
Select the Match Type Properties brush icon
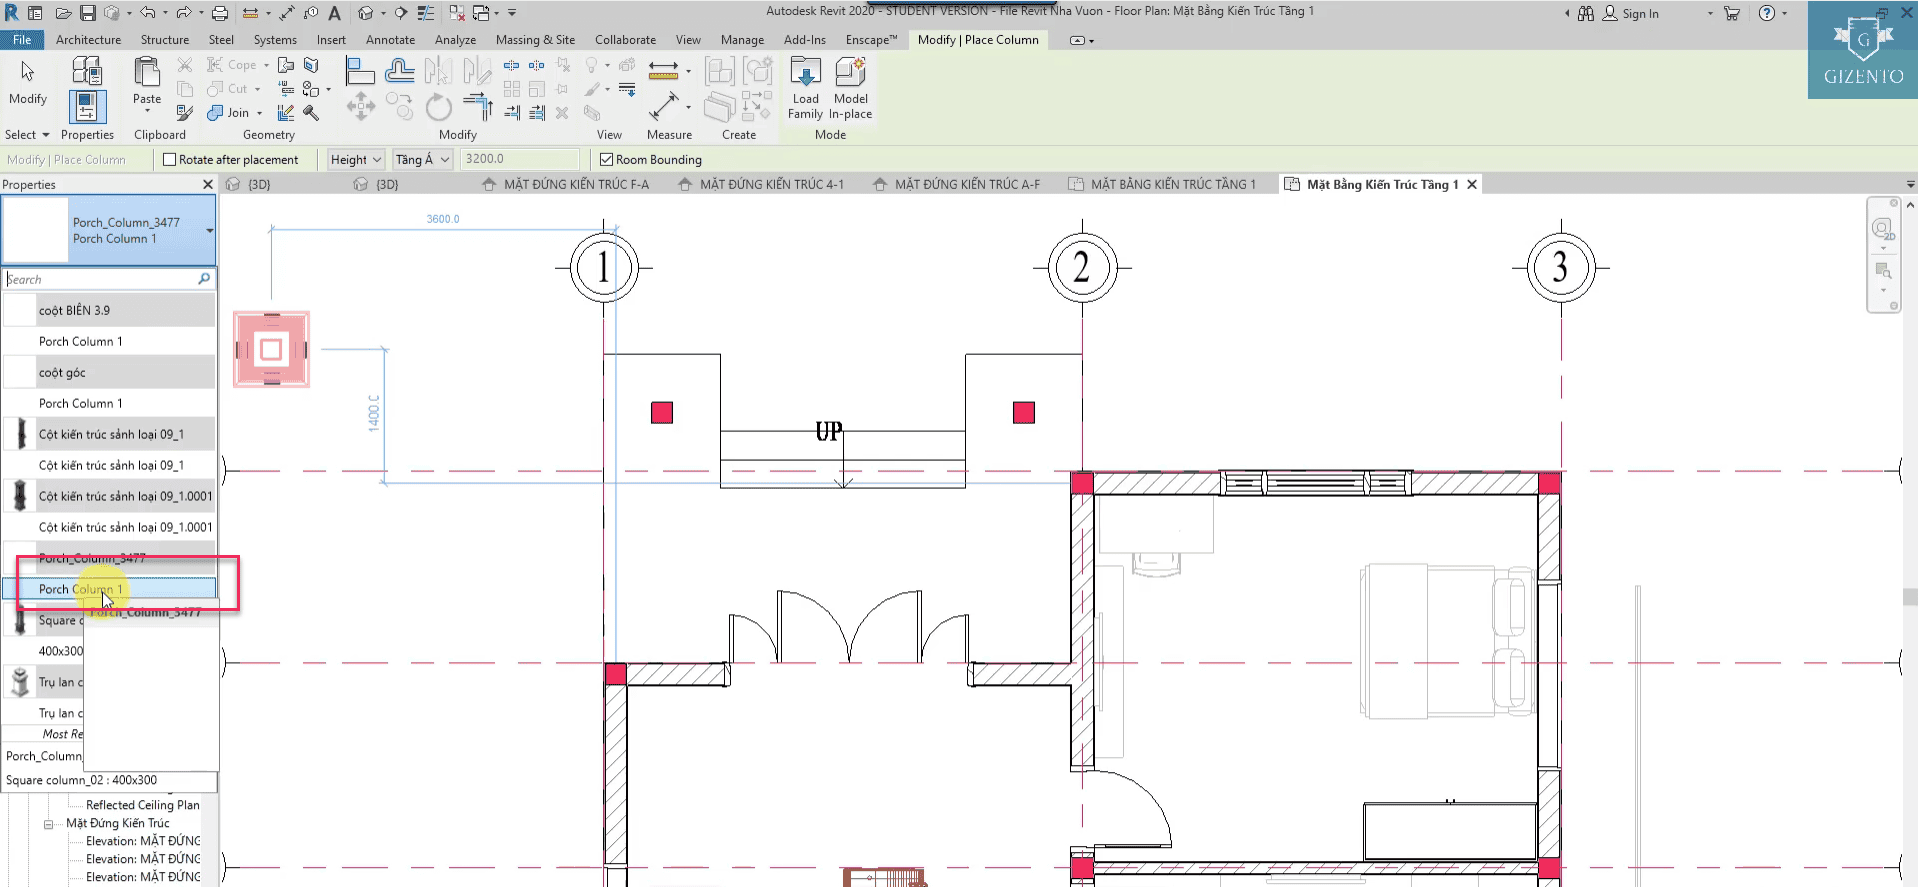(185, 113)
